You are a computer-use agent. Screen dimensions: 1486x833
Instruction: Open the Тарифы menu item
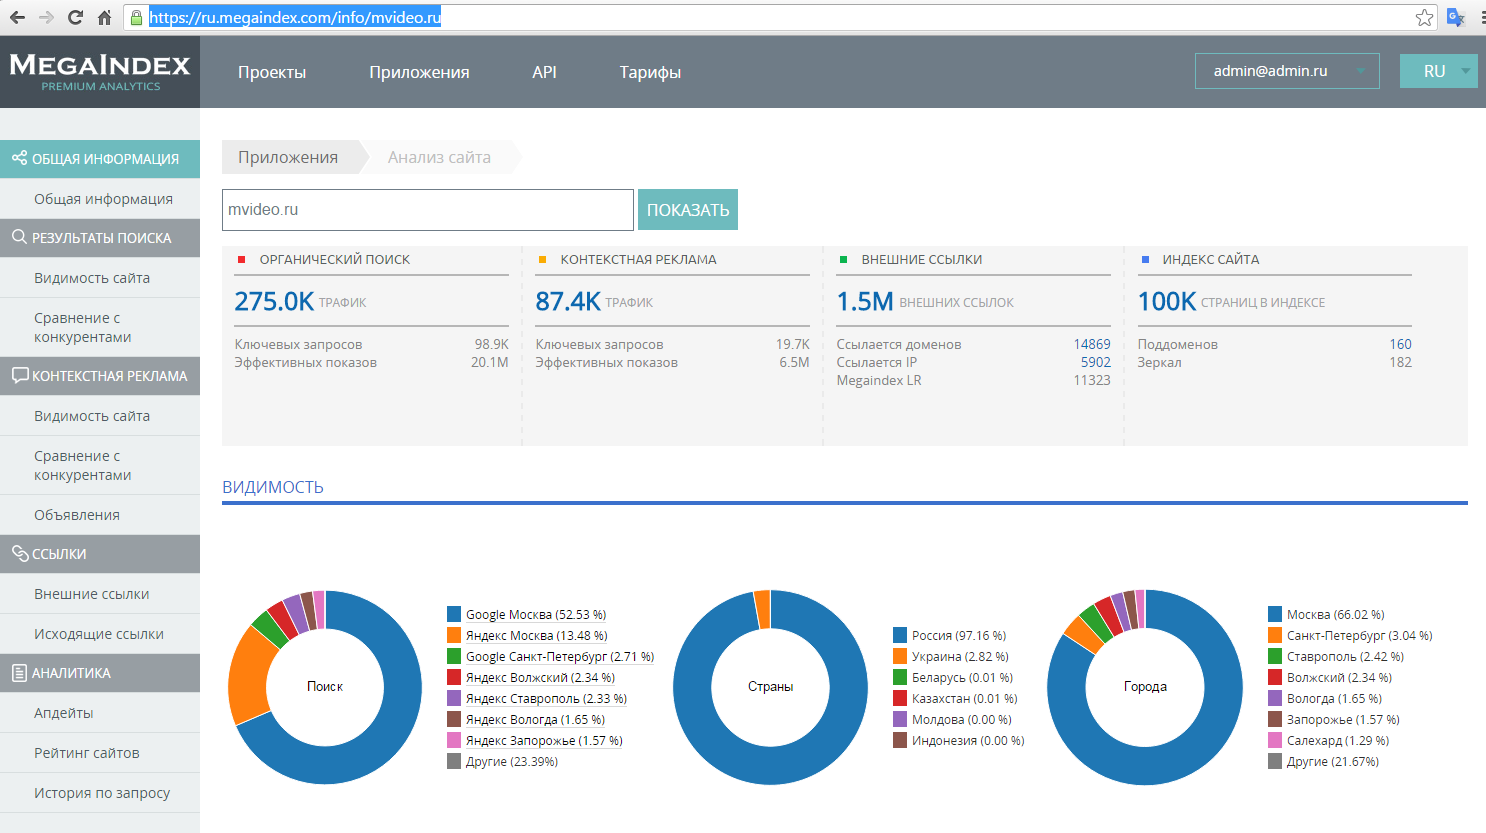click(650, 72)
